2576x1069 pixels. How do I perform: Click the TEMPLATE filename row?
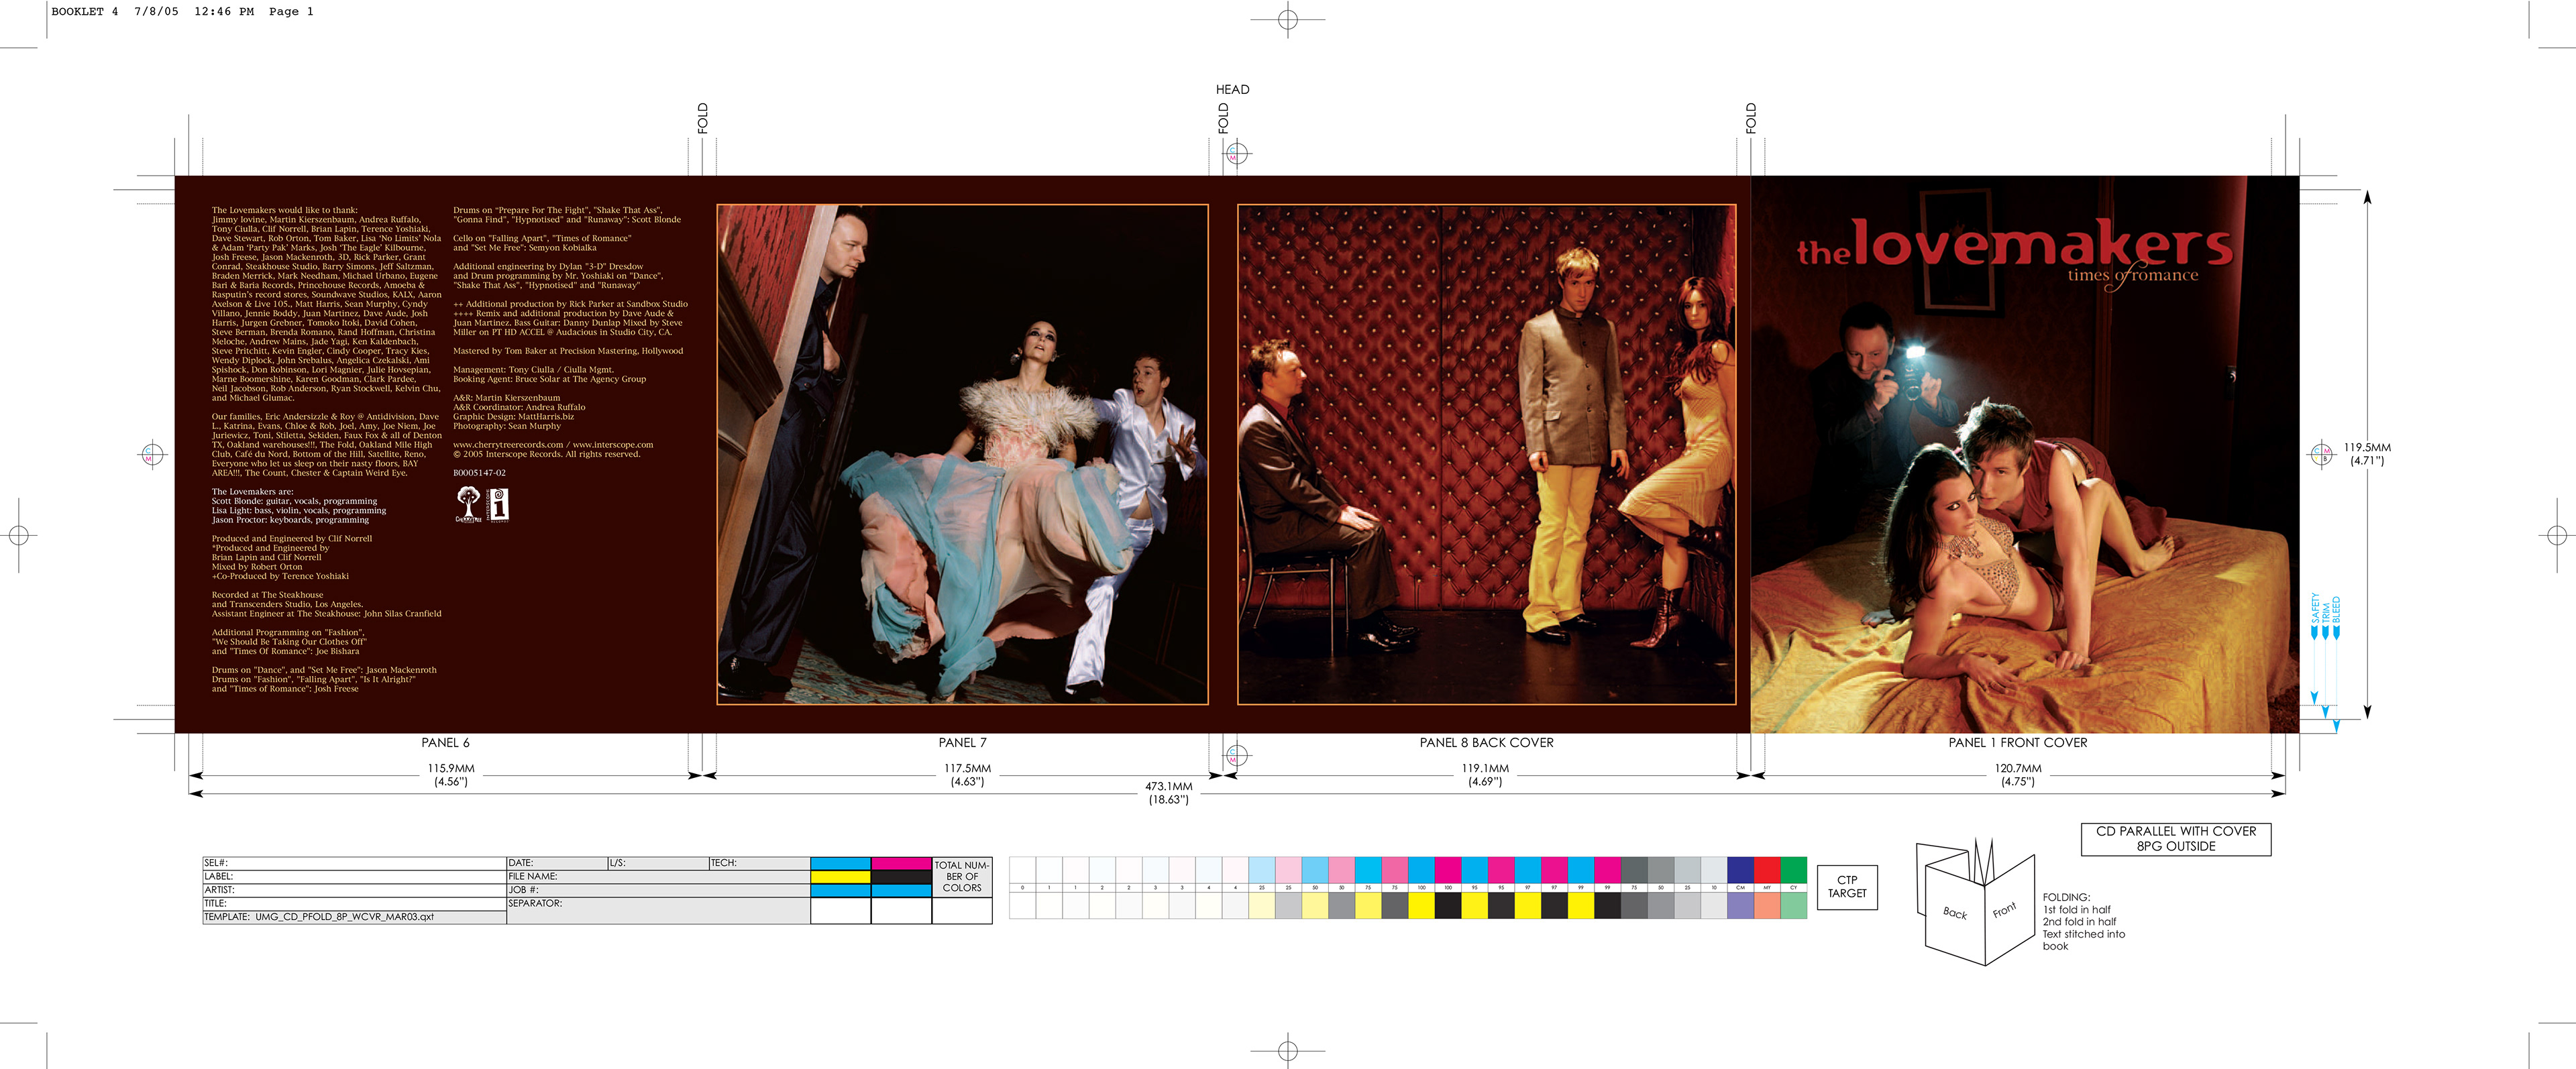pos(354,917)
